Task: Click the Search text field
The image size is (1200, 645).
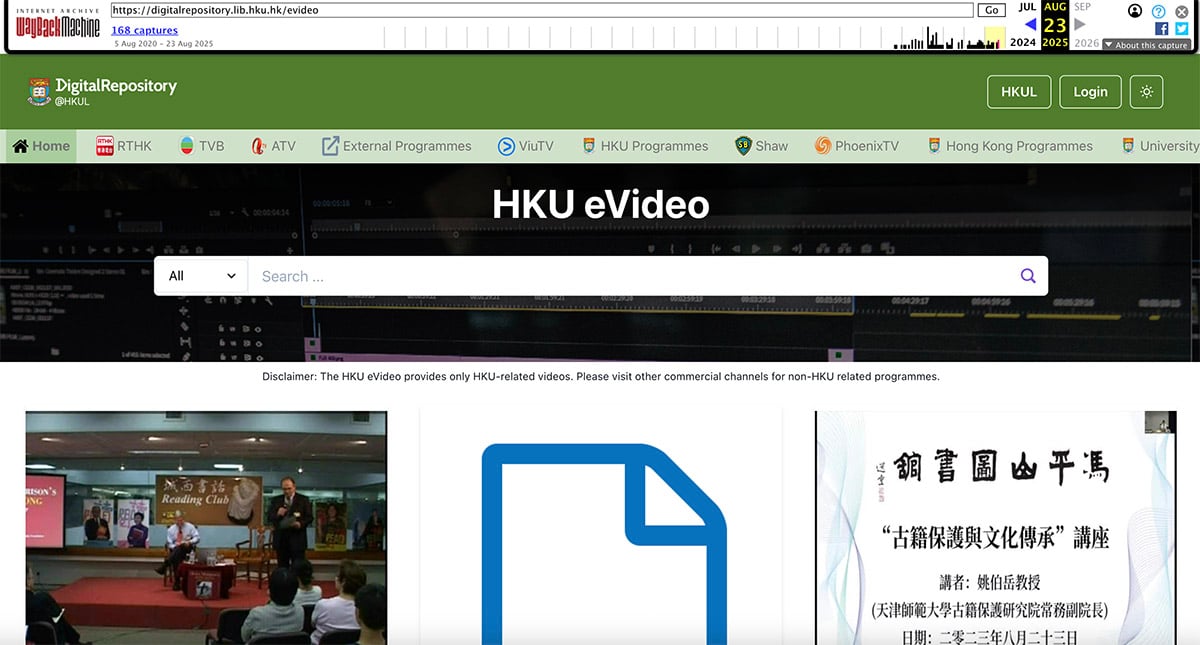Action: coord(630,276)
